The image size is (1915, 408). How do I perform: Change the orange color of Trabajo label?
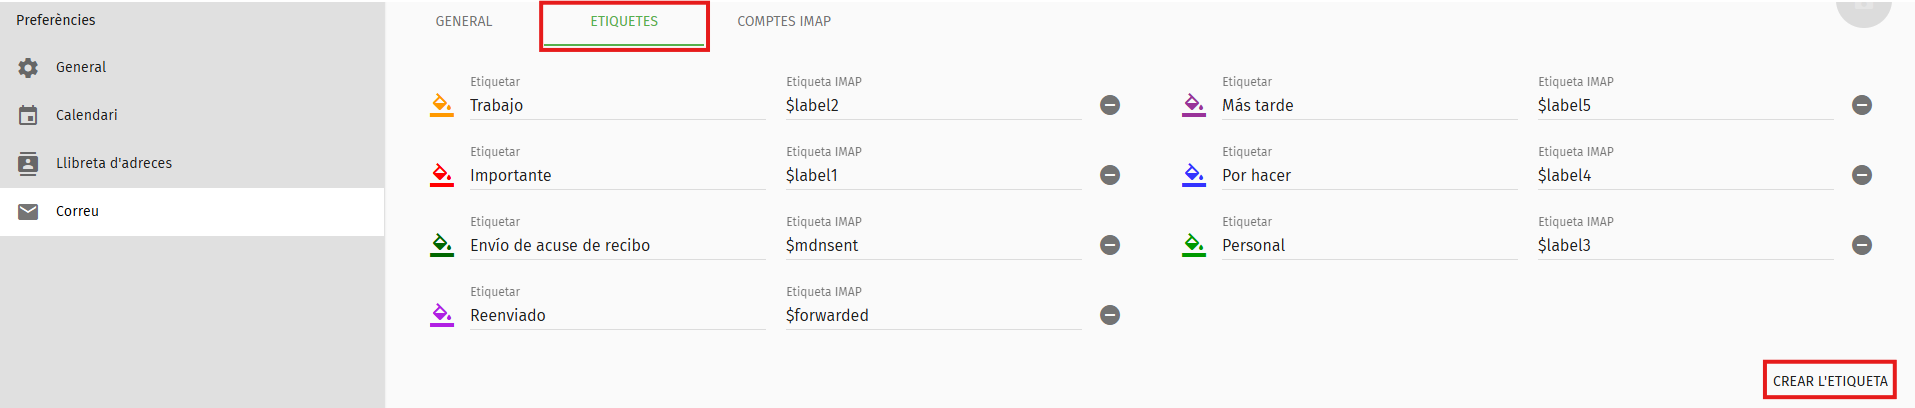(442, 105)
